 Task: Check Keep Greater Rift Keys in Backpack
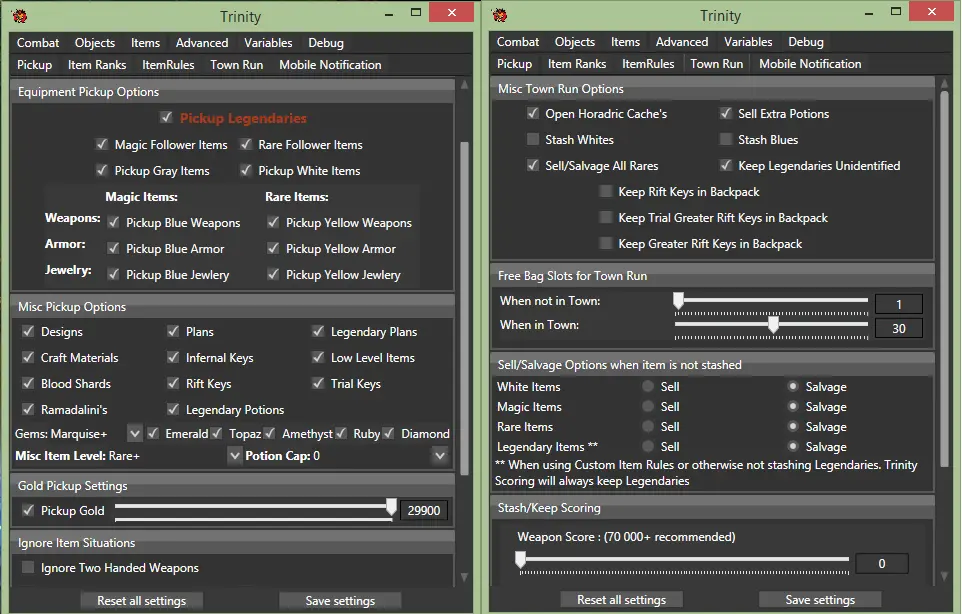click(x=606, y=244)
